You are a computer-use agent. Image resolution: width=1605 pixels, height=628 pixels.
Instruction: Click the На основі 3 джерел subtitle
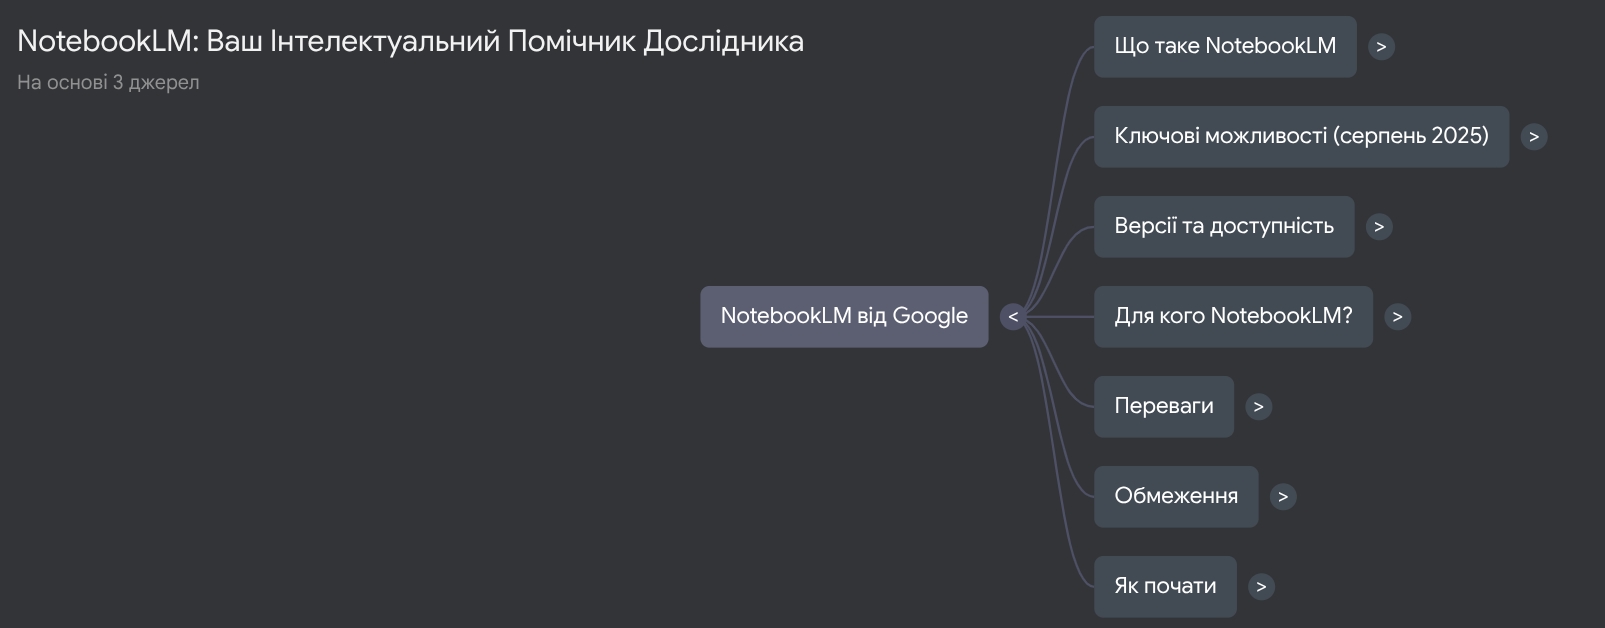coord(108,83)
